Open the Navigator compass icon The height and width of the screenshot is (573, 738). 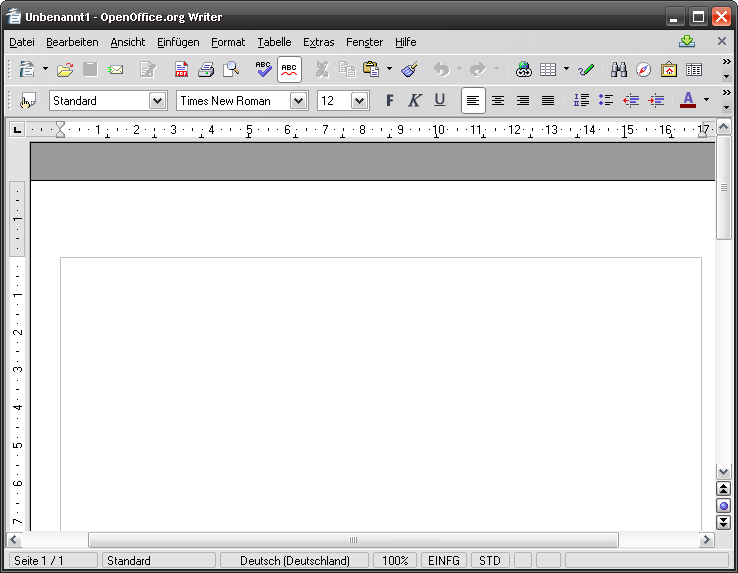tap(643, 70)
